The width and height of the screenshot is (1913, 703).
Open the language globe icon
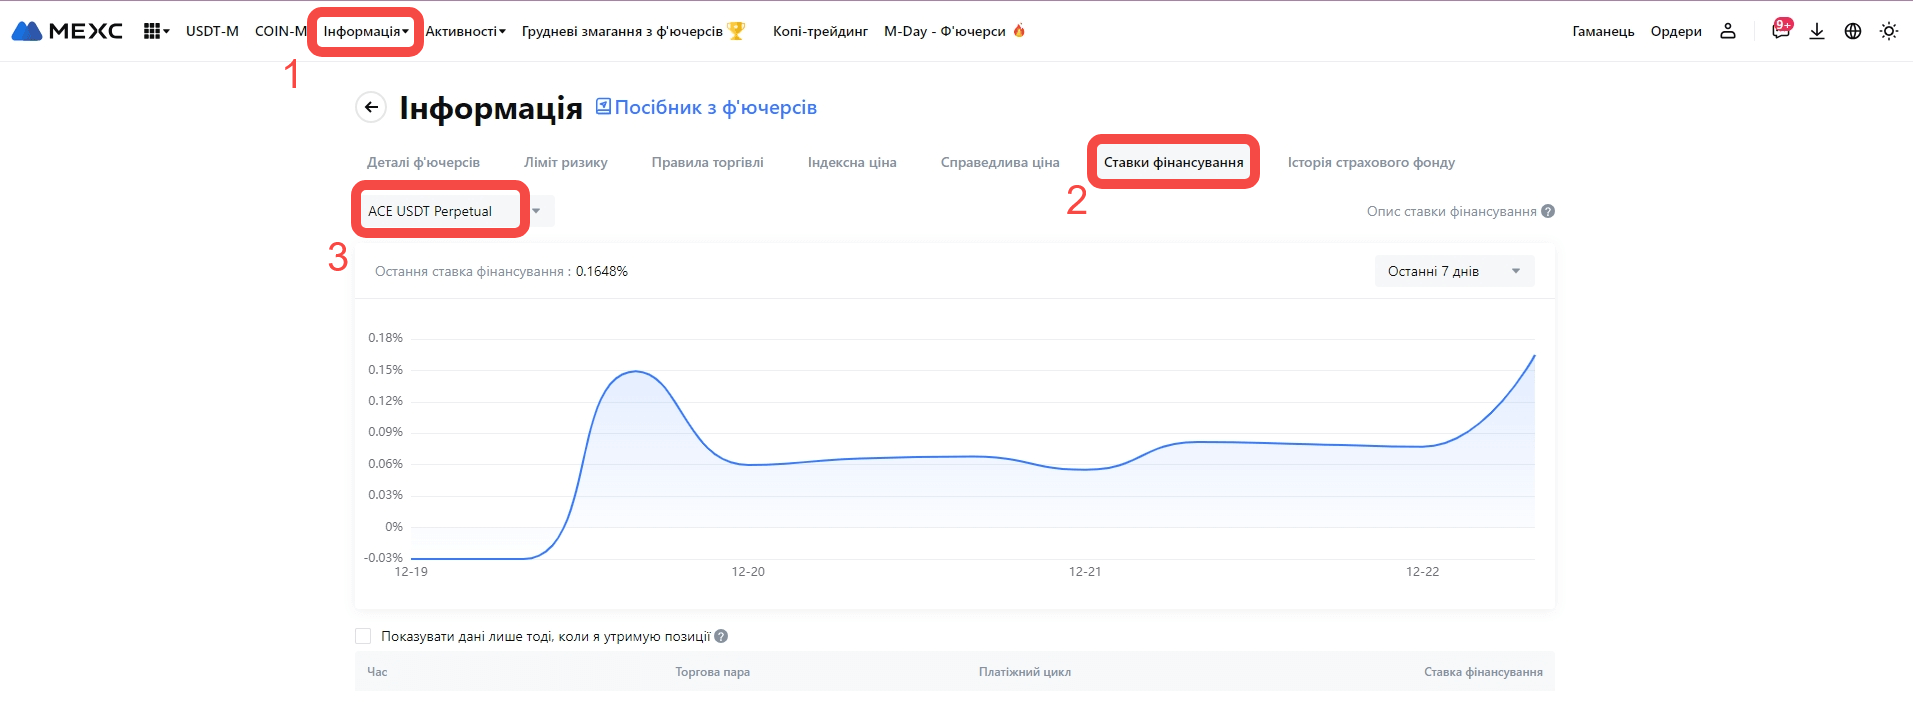(x=1853, y=31)
